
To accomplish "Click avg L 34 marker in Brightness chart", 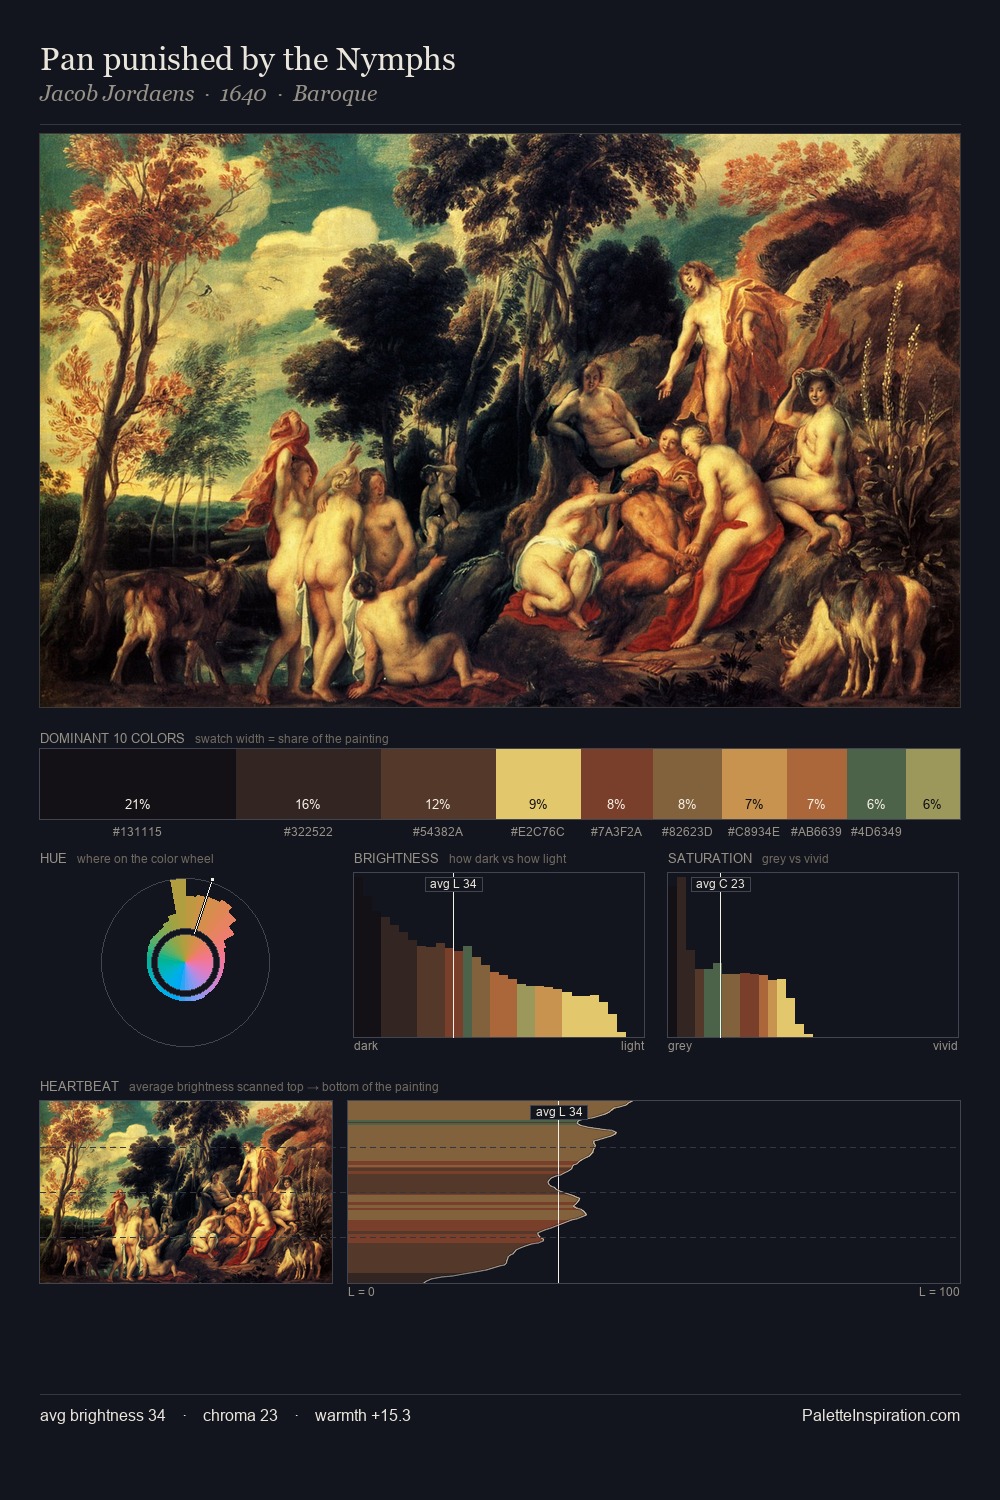I will (453, 884).
